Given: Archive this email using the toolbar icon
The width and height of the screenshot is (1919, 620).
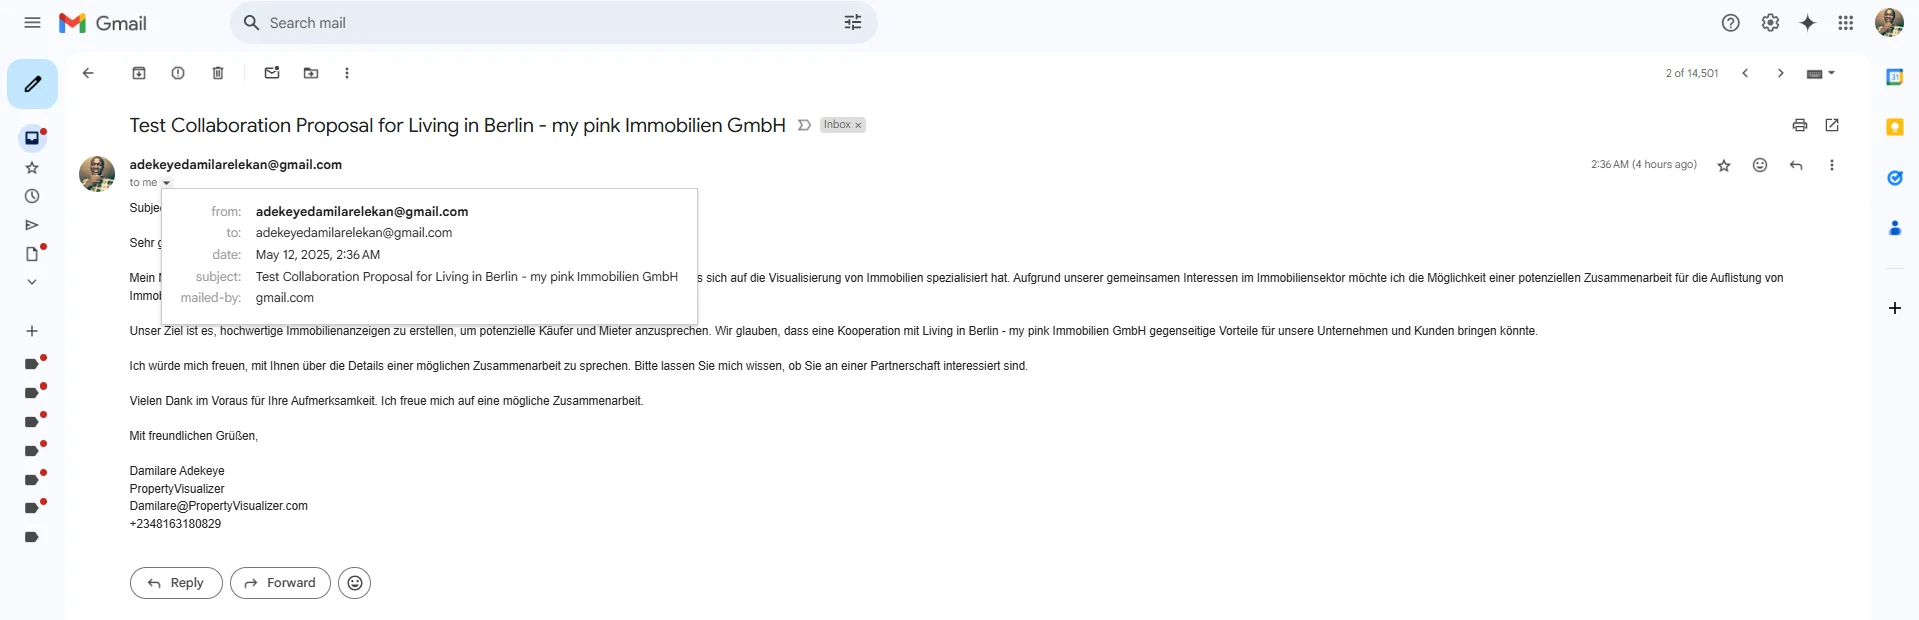Looking at the screenshot, I should click(x=139, y=73).
